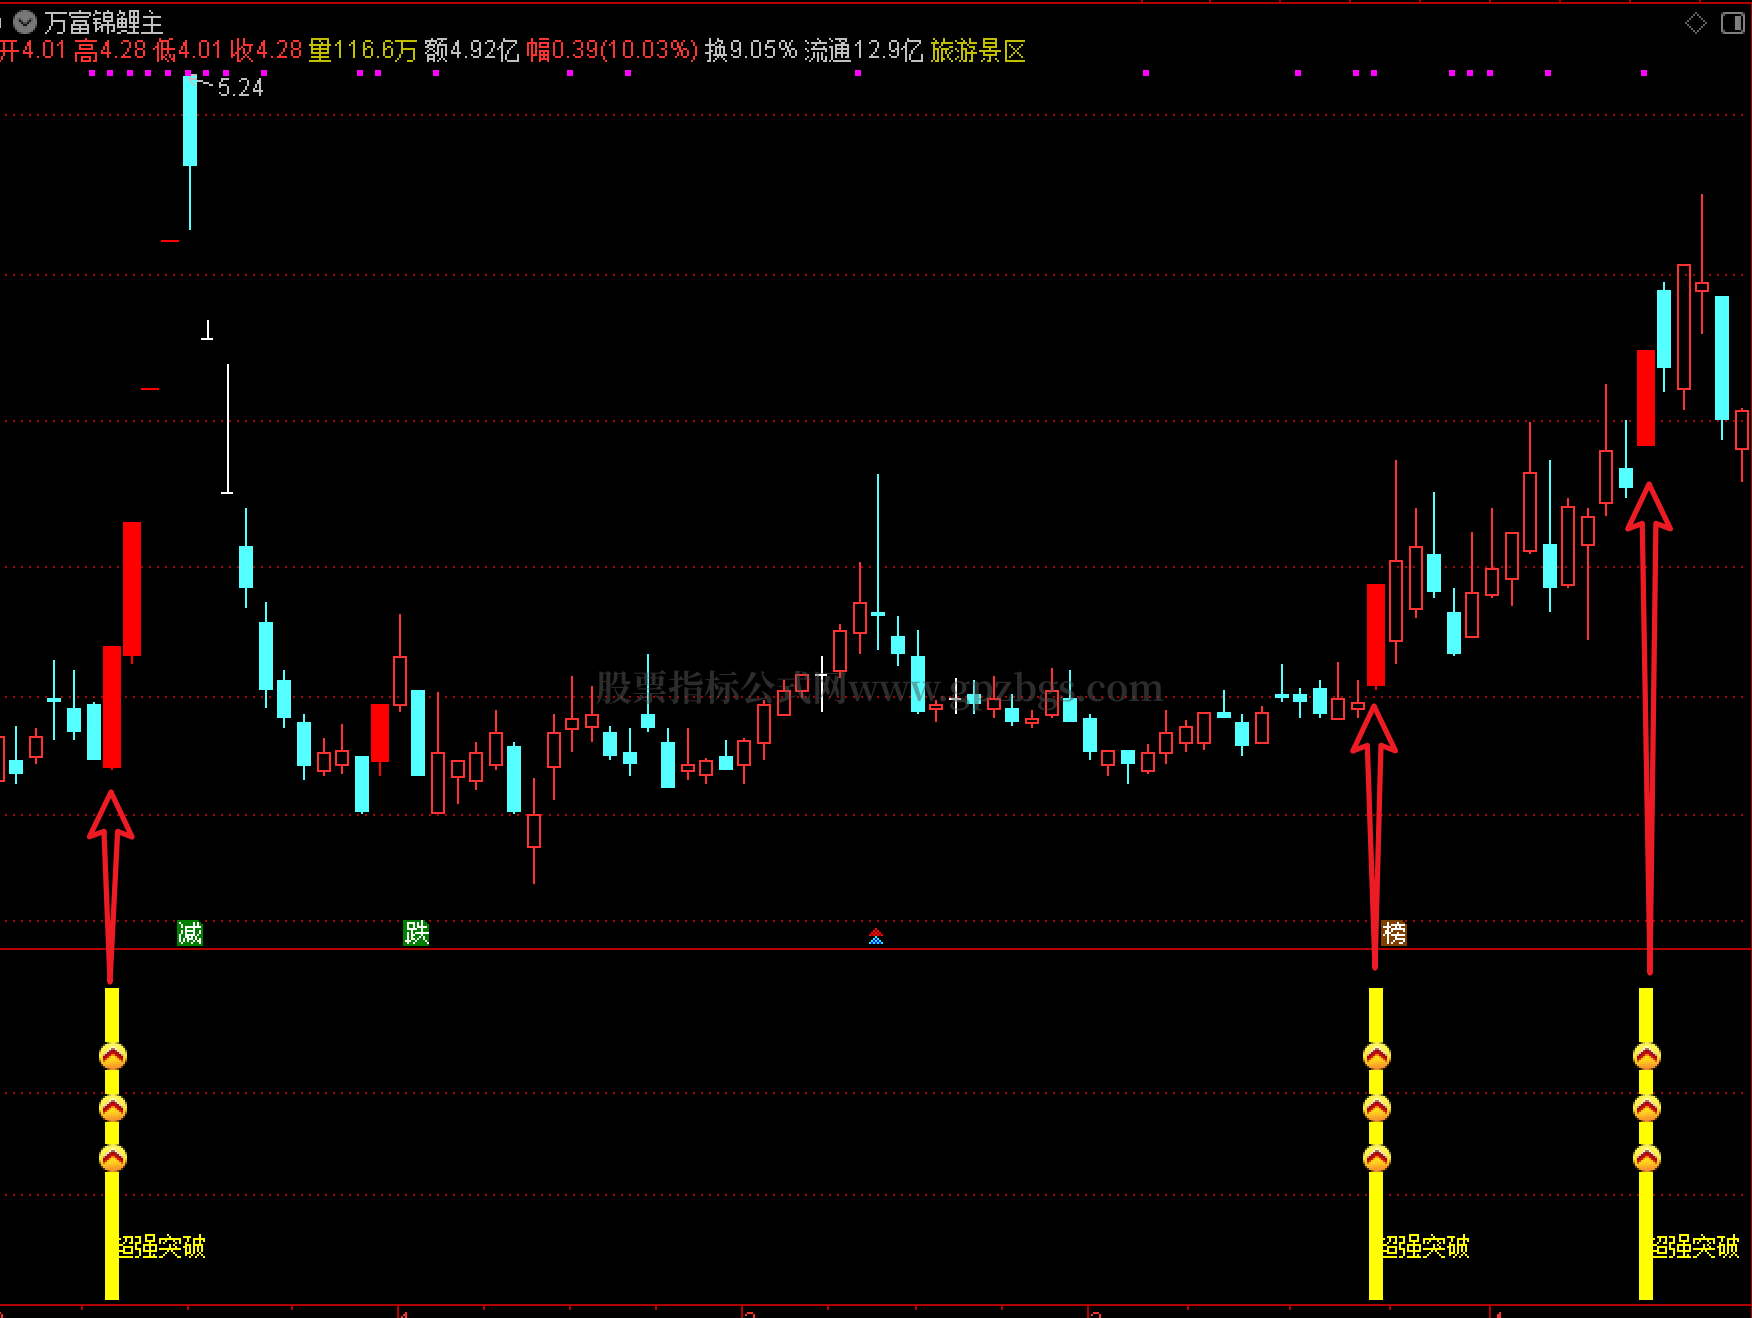Viewport: 1752px width, 1318px height.
Task: Click the 量116.6万 volume value
Action: [x=363, y=50]
